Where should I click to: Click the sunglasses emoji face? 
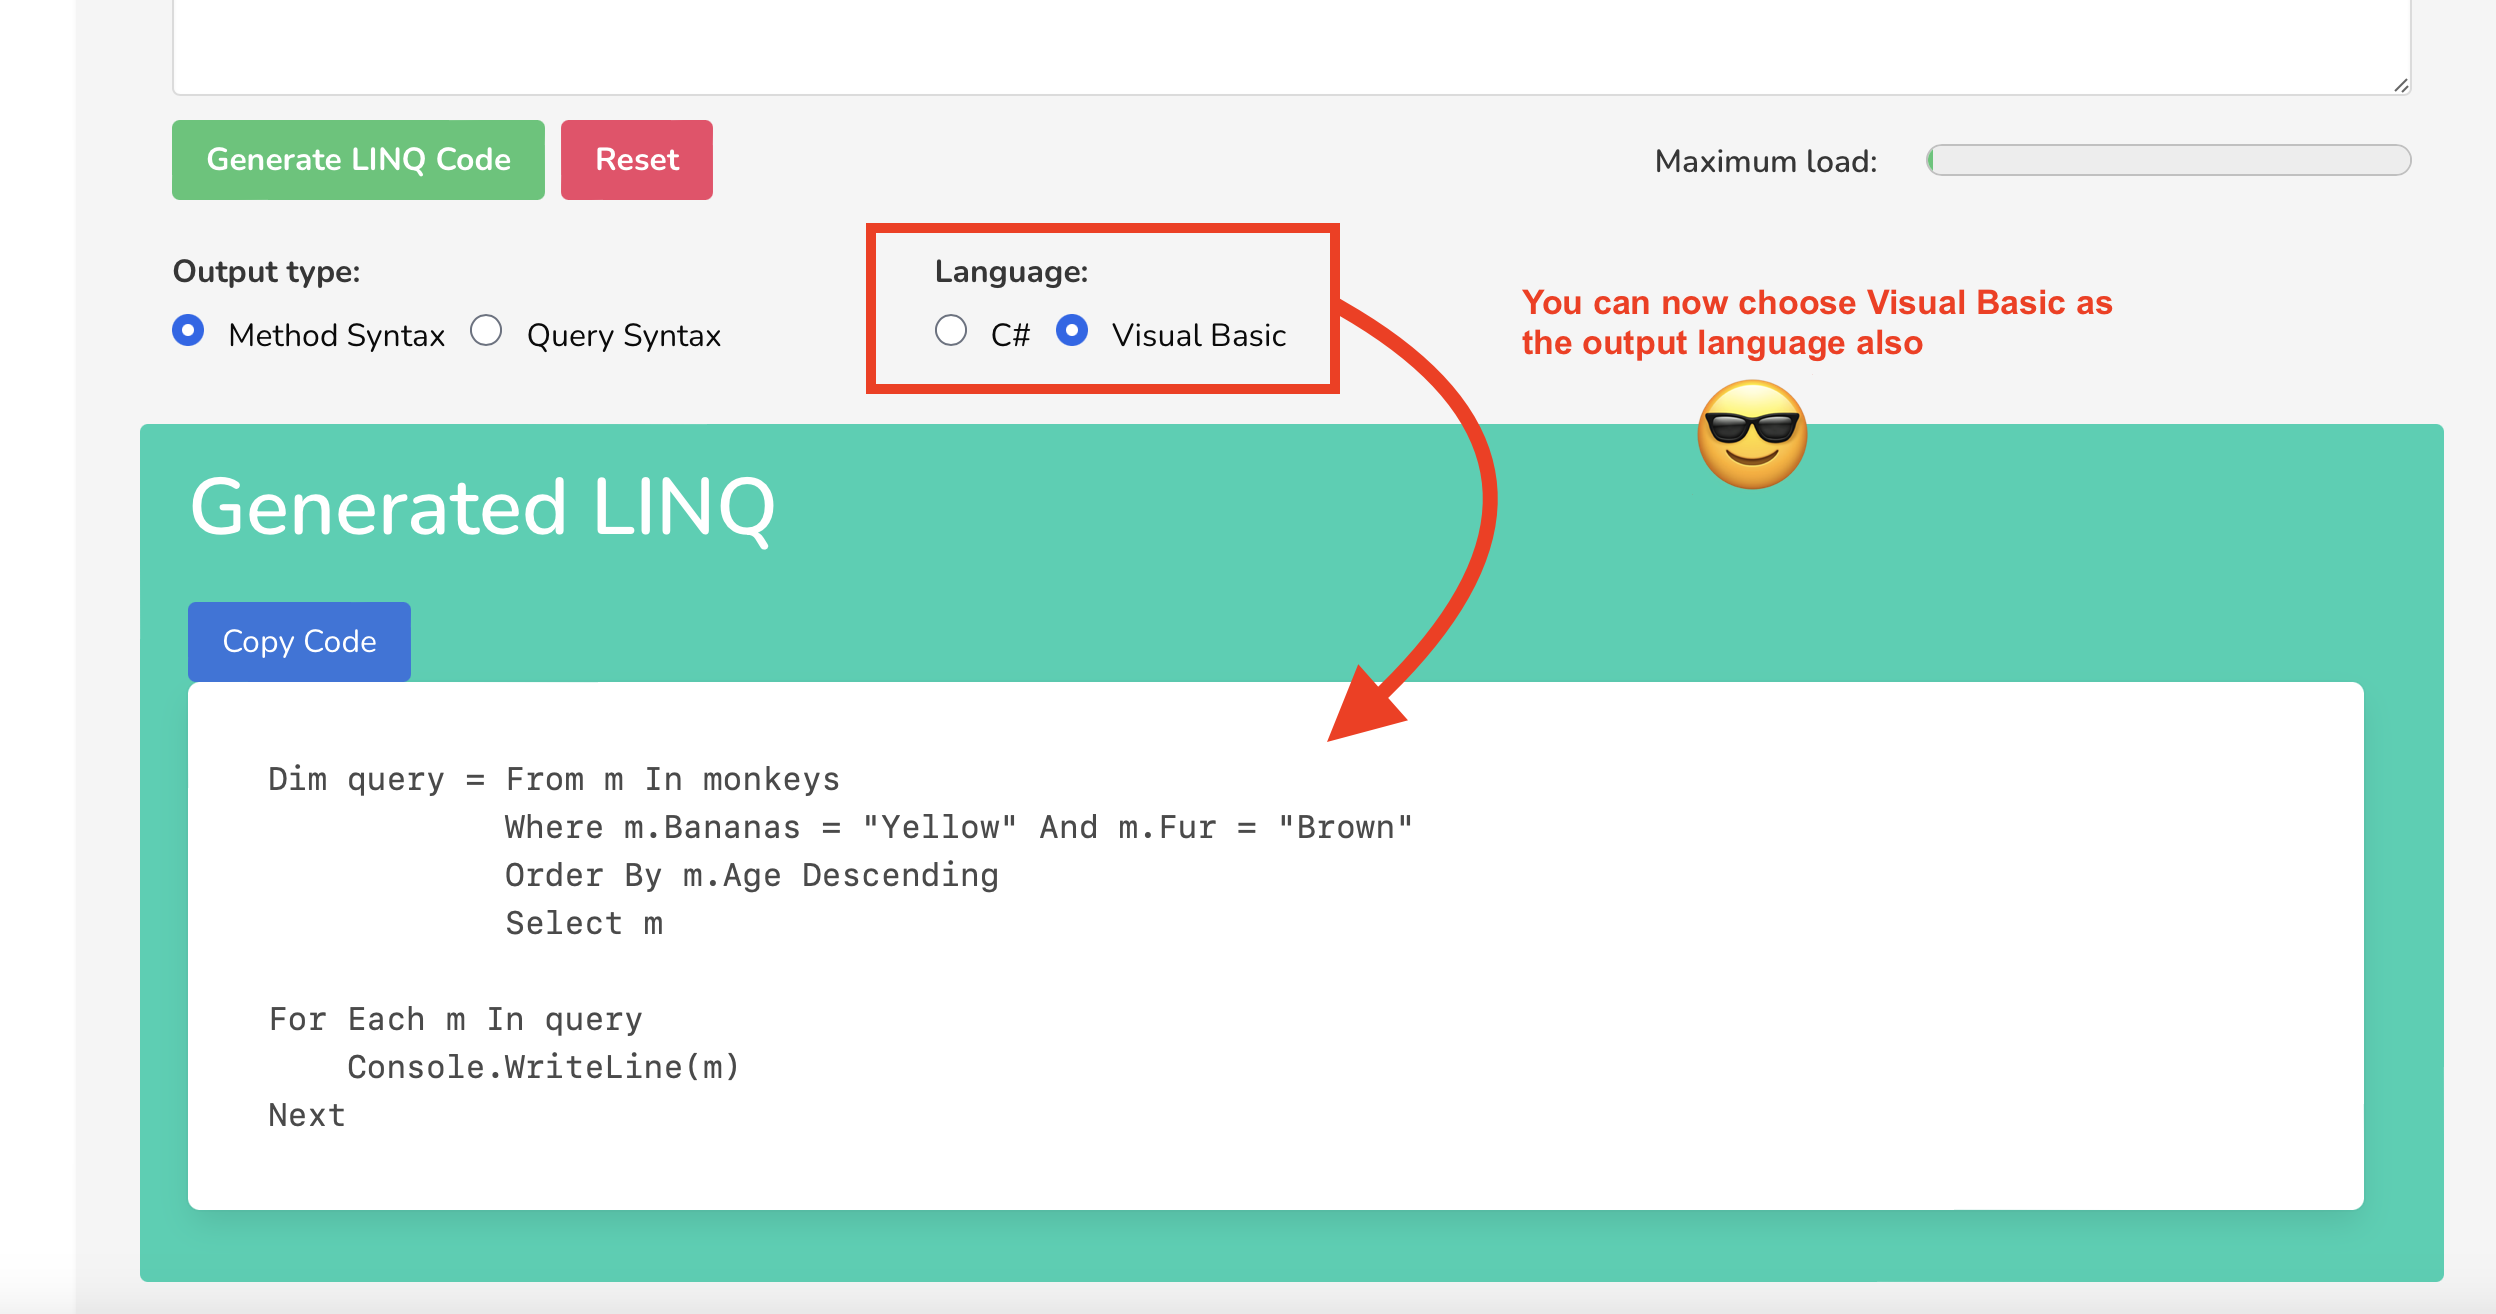1752,435
